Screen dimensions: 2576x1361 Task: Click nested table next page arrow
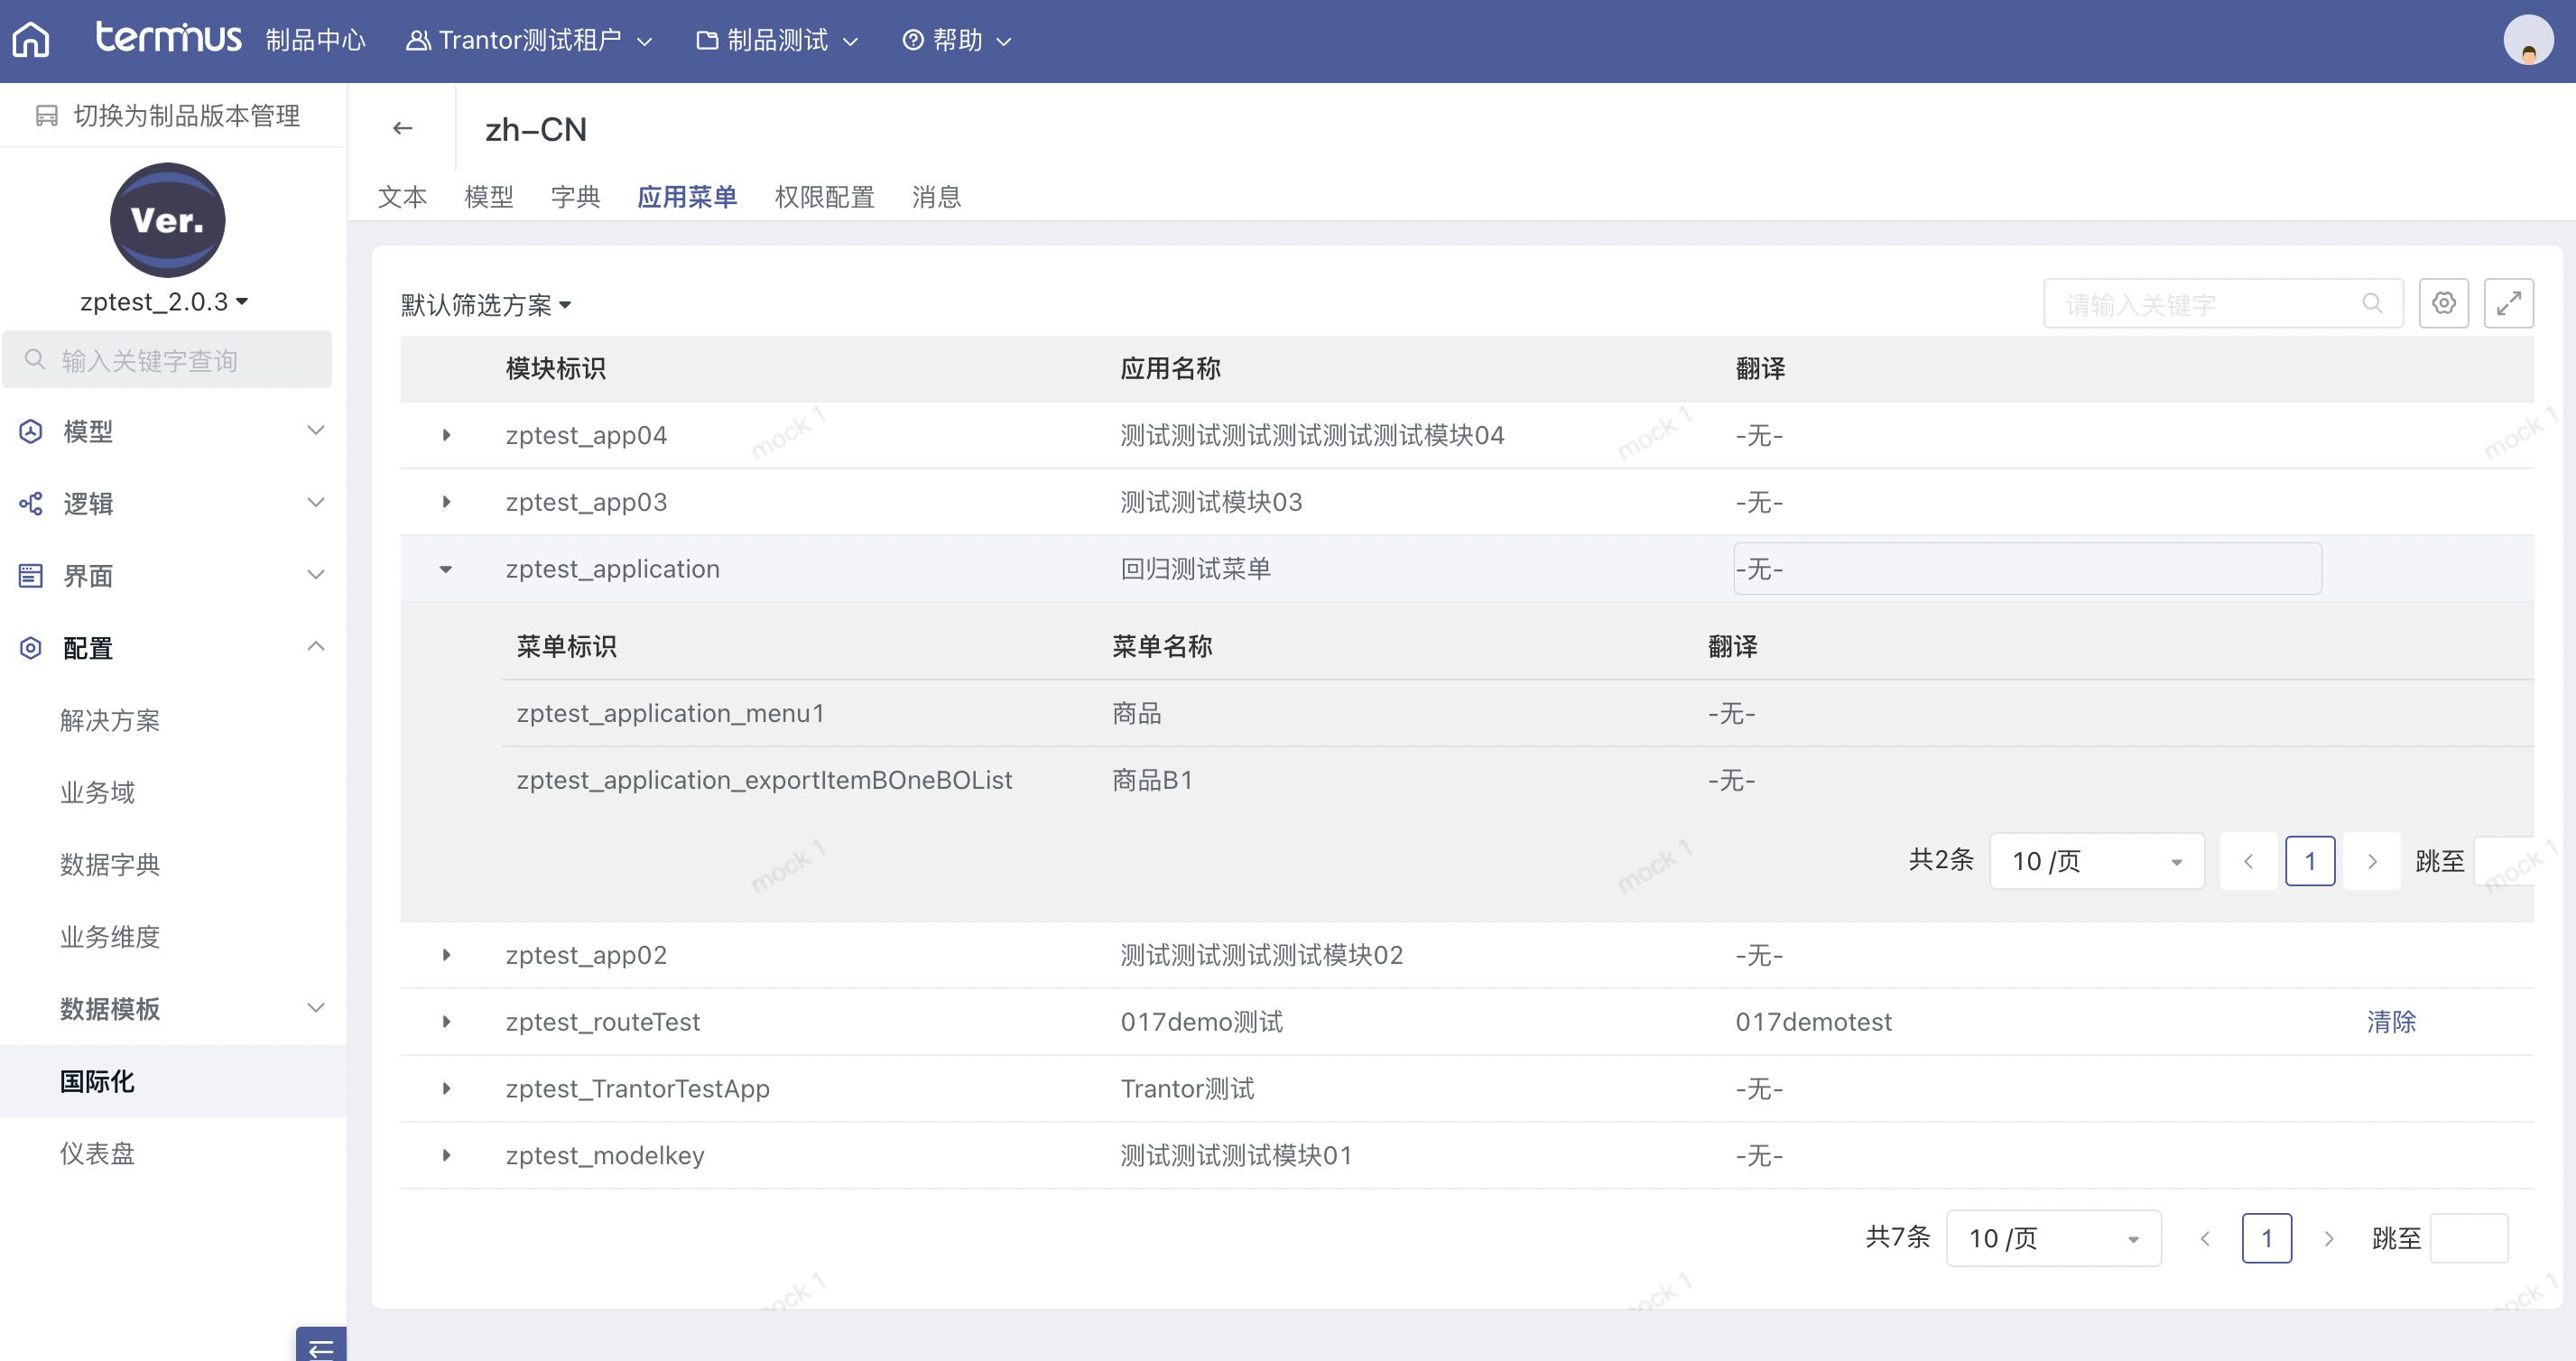pos(2371,861)
